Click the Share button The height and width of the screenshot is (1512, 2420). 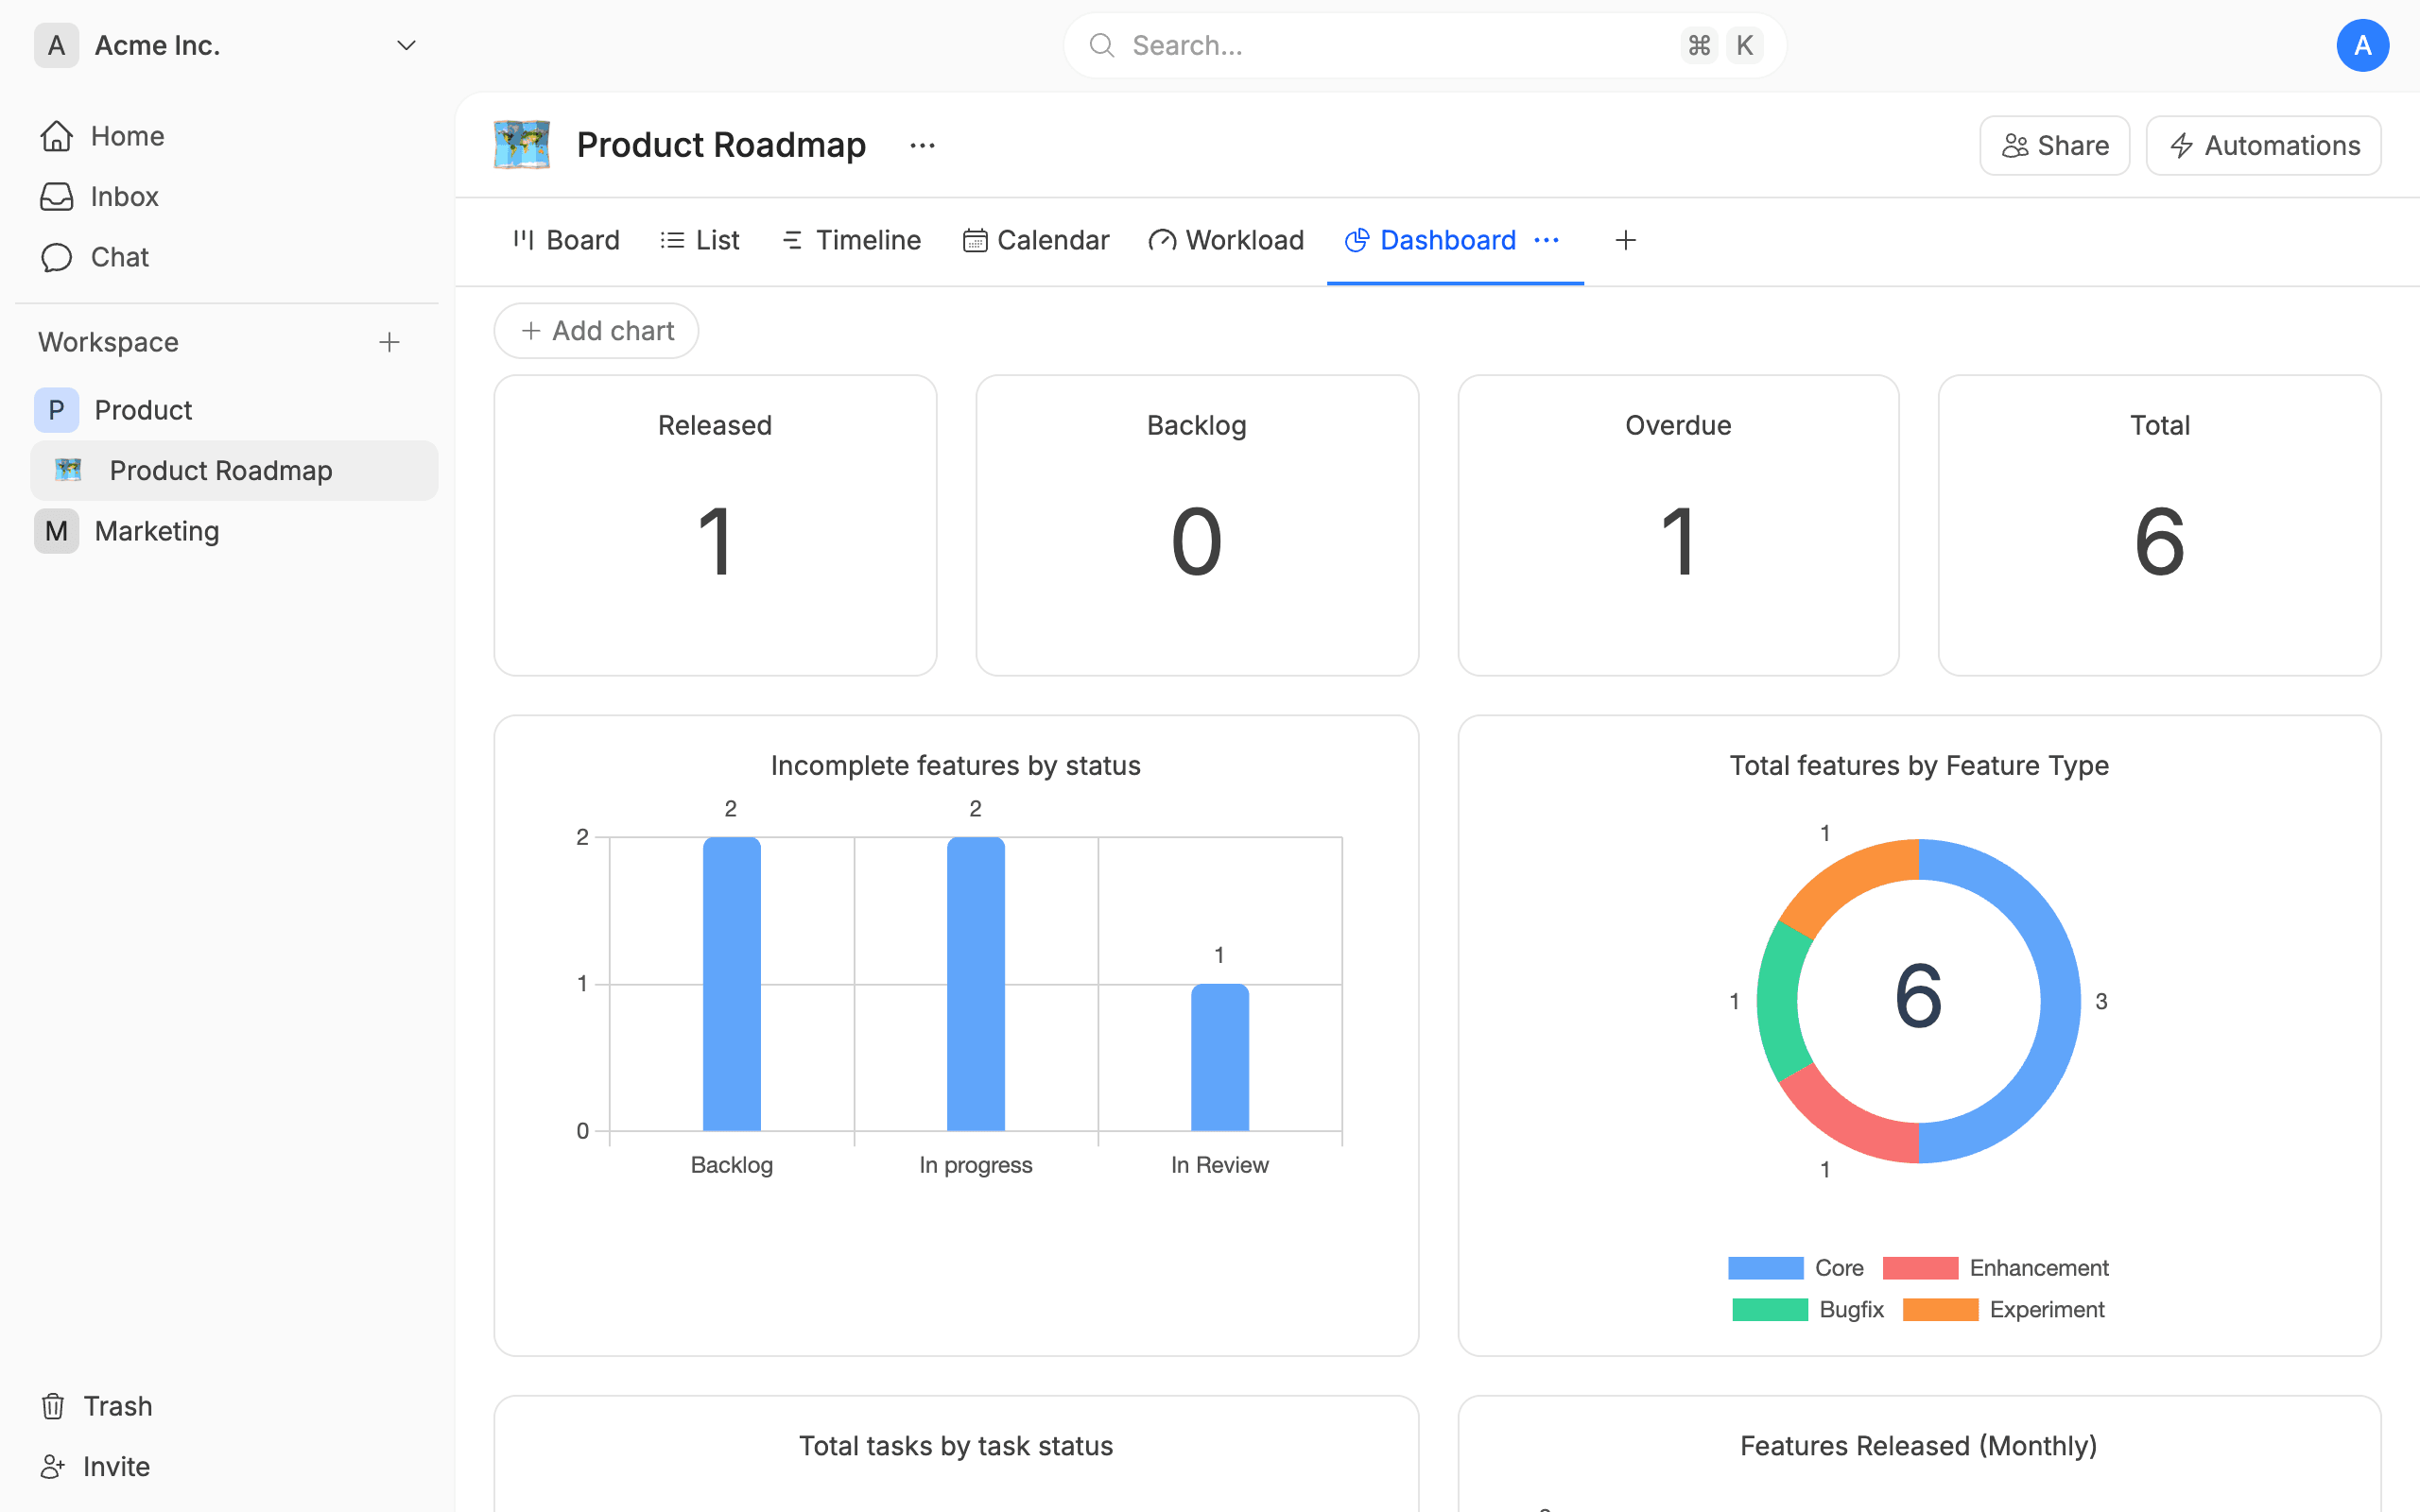pos(2054,145)
